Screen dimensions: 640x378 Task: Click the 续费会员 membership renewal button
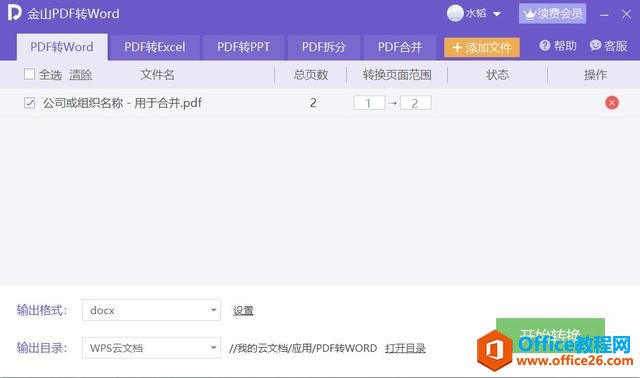[553, 14]
